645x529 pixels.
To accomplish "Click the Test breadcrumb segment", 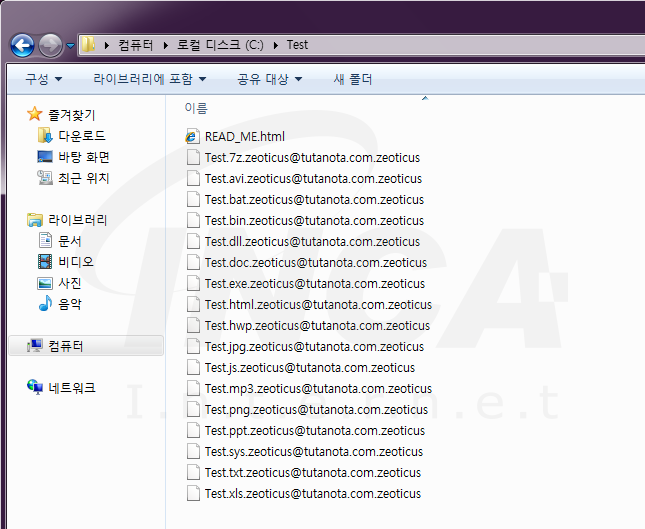I will [x=297, y=44].
